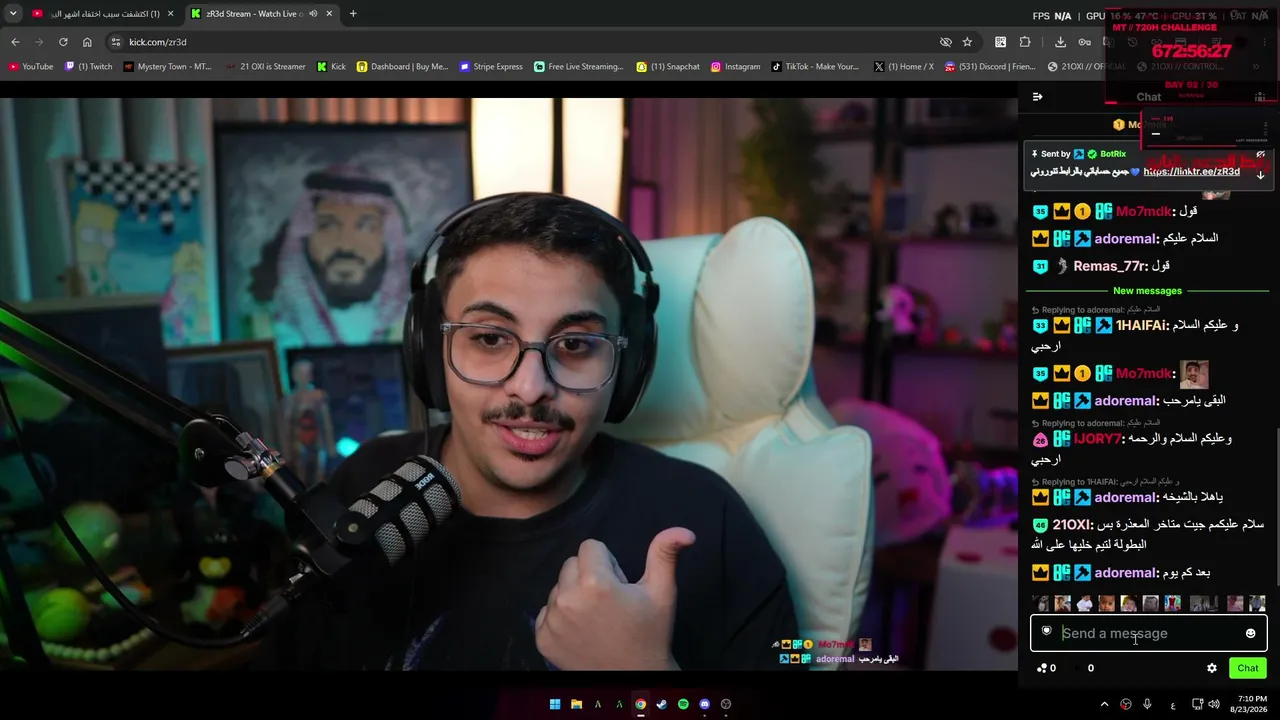Open the browser Extensions puzzle icon
This screenshot has height=720, width=1280.
point(1025,42)
